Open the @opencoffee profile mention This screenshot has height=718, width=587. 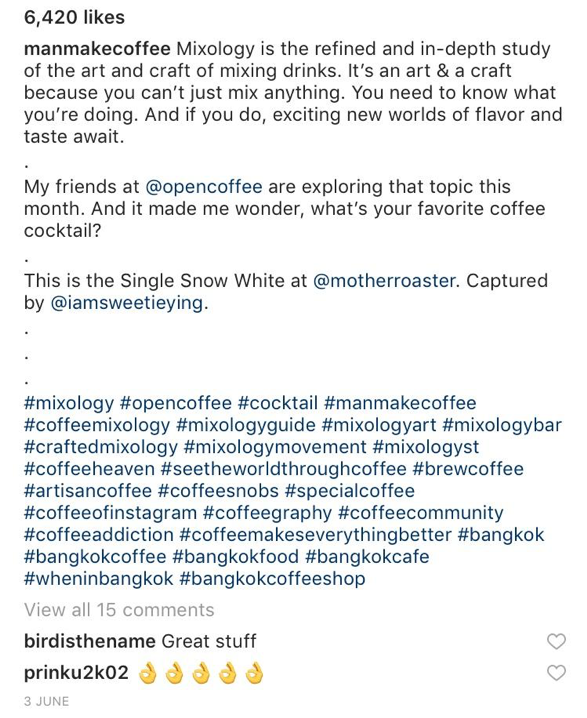204,187
